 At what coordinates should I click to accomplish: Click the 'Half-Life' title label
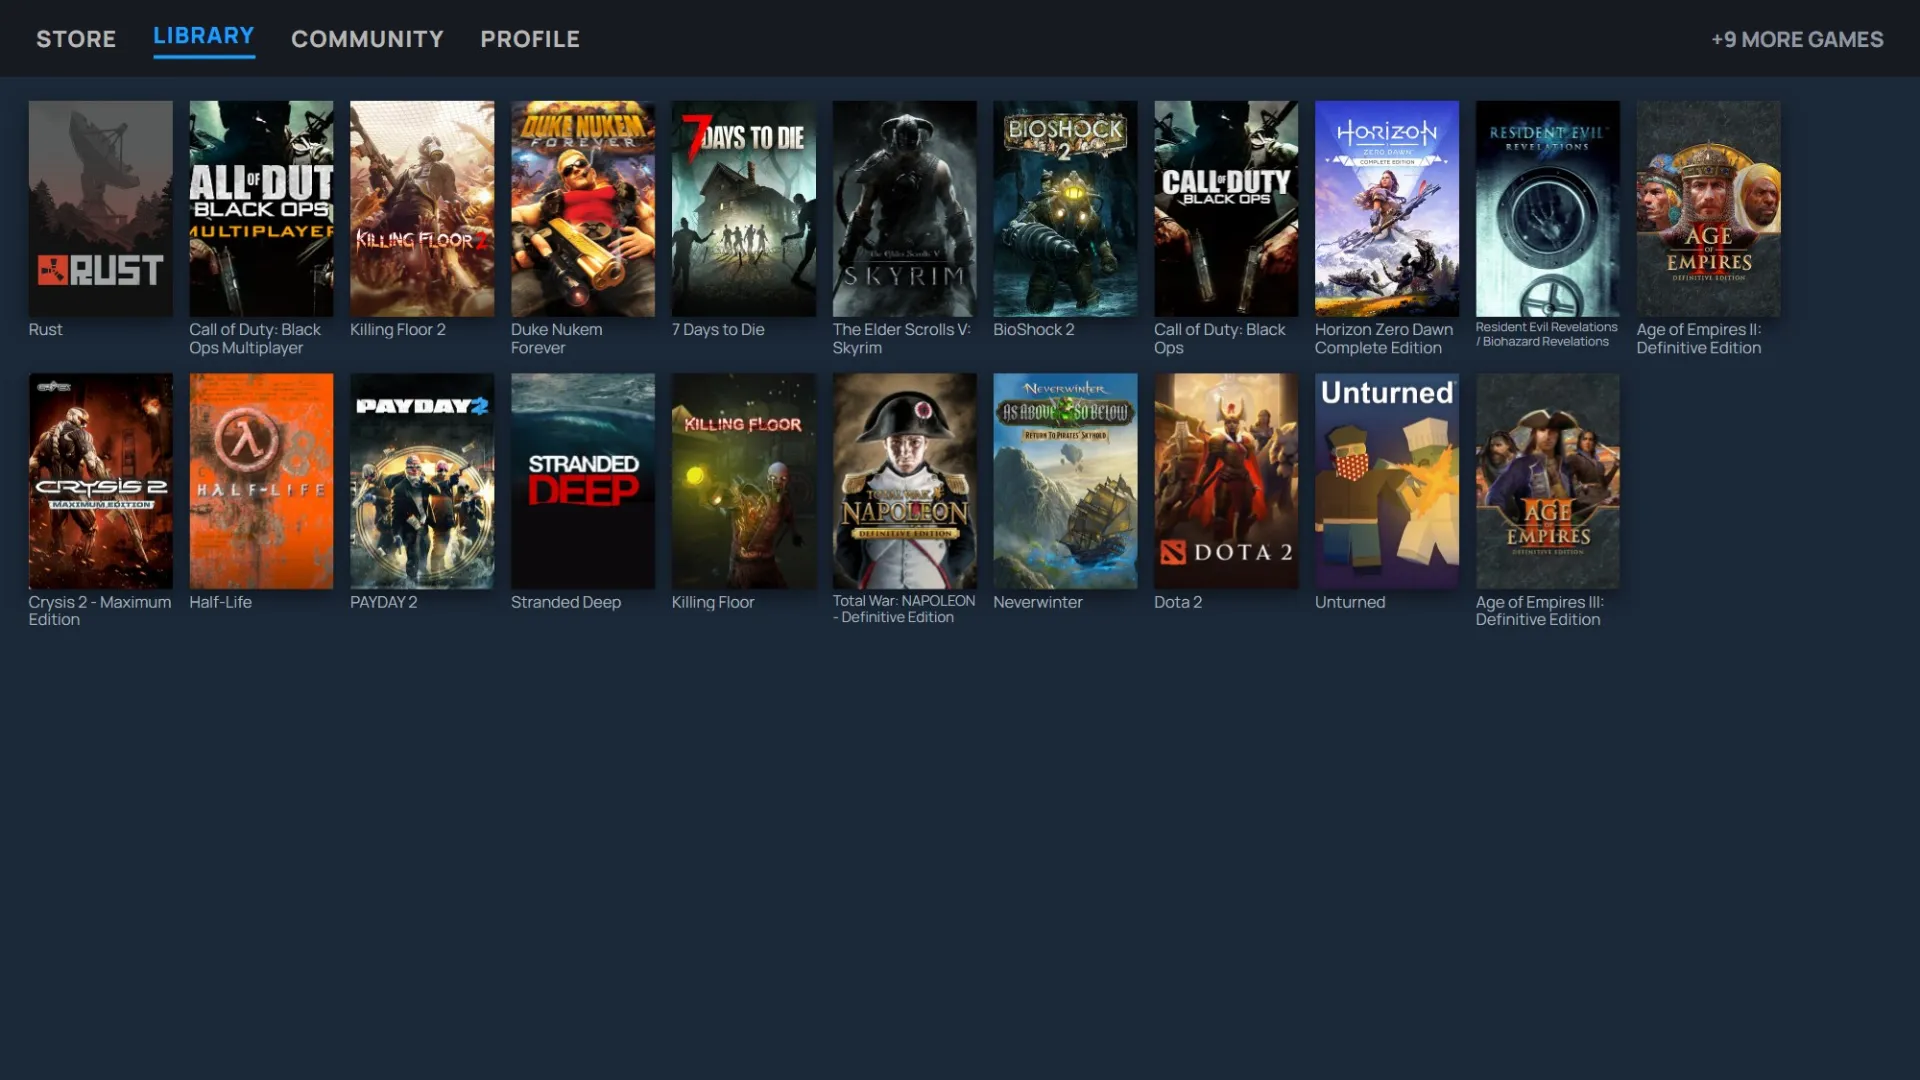click(x=220, y=602)
